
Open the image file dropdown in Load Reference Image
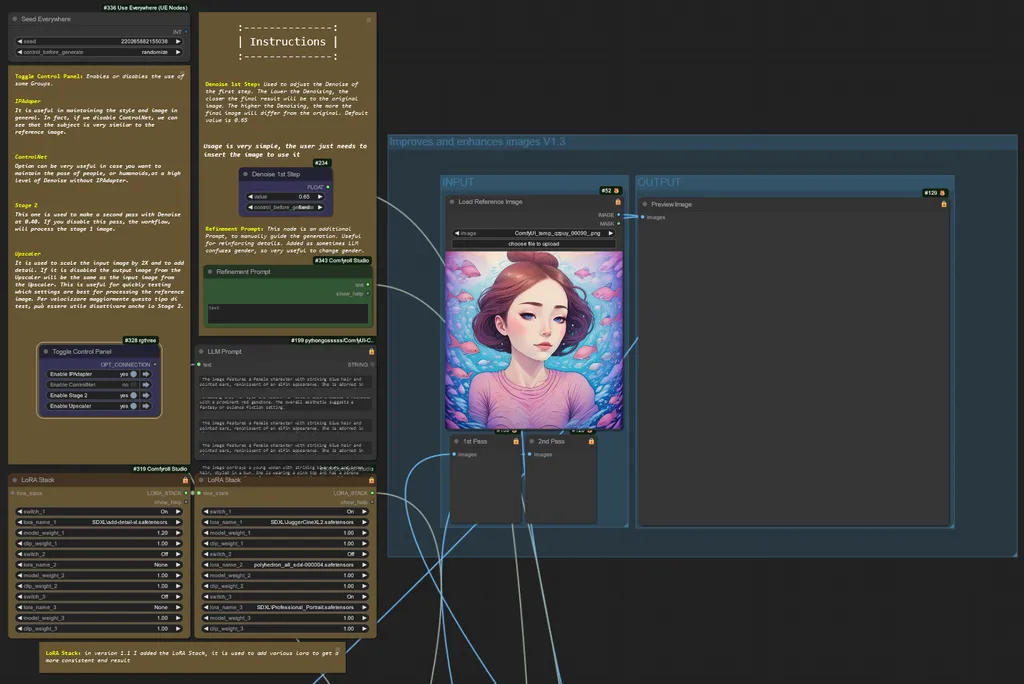coord(534,233)
